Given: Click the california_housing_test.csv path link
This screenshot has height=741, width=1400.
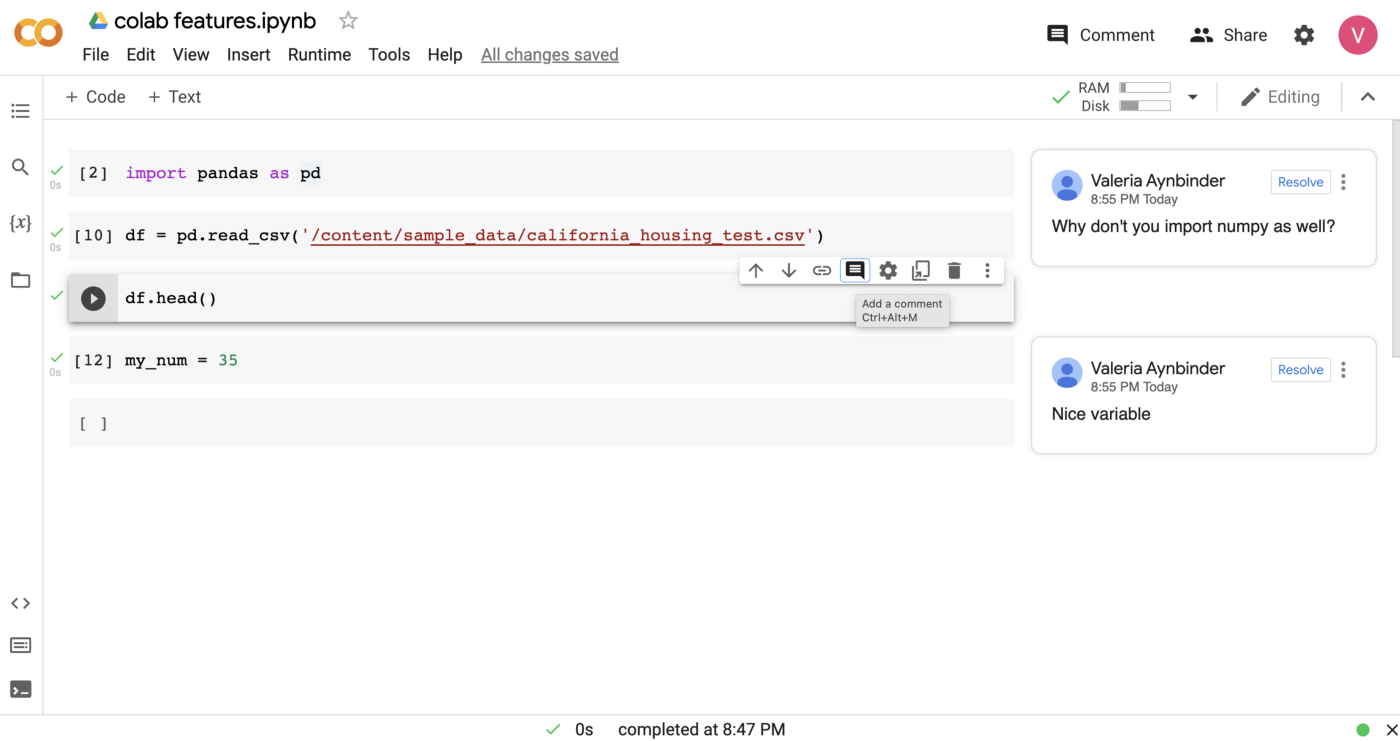Looking at the screenshot, I should (557, 236).
